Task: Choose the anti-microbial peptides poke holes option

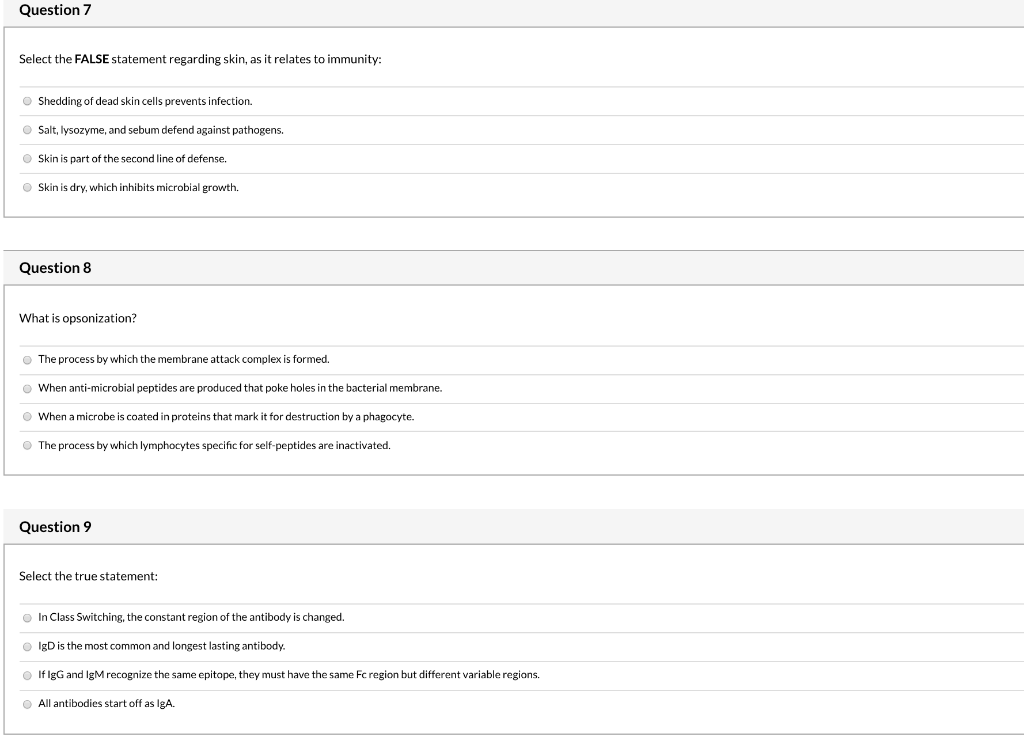Action: pyautogui.click(x=27, y=388)
